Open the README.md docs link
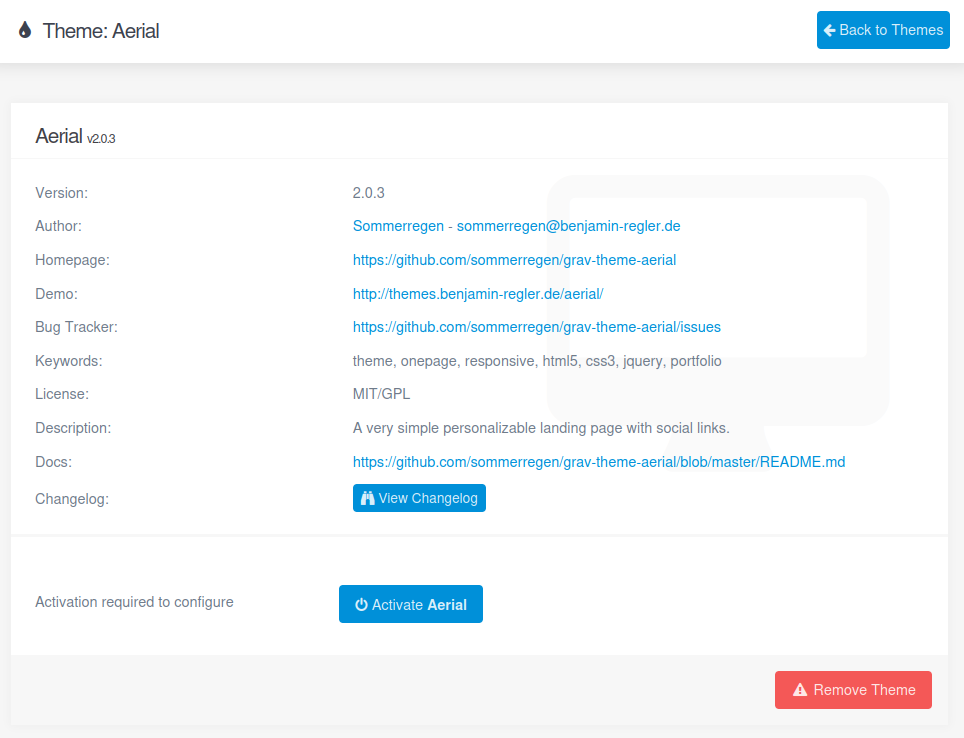Image resolution: width=964 pixels, height=738 pixels. 599,462
